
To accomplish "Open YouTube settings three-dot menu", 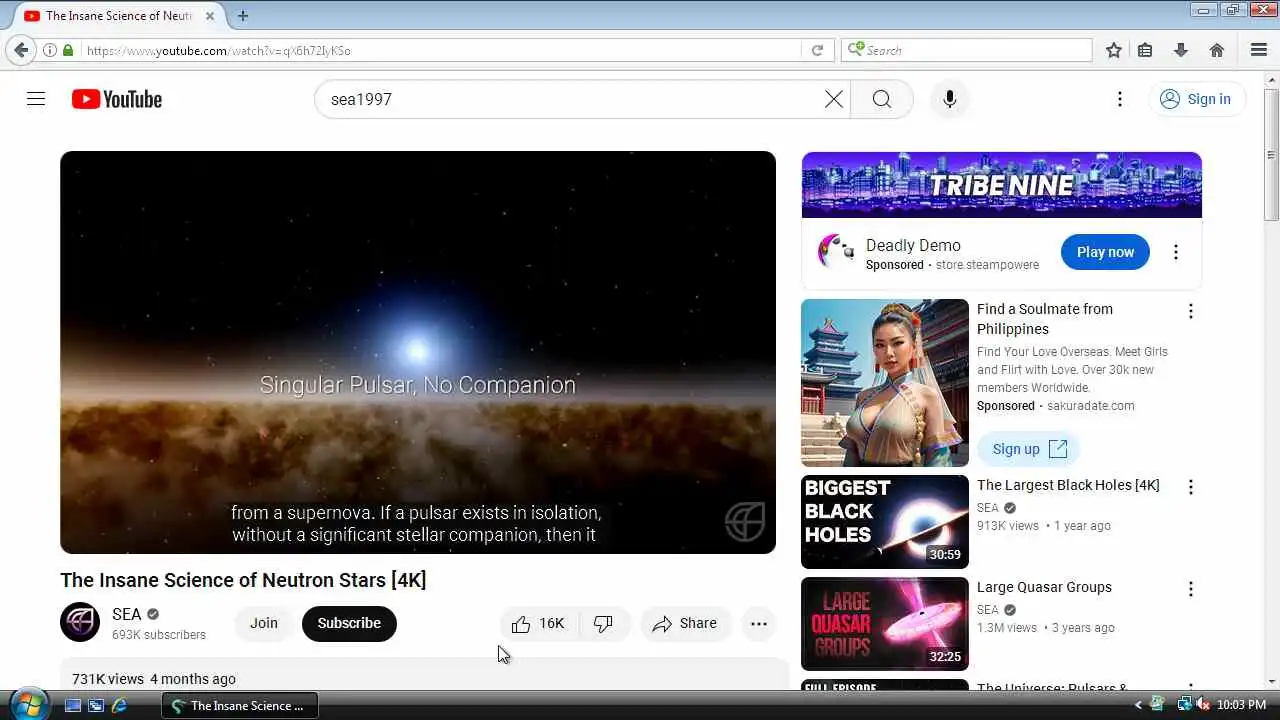I will 1120,99.
